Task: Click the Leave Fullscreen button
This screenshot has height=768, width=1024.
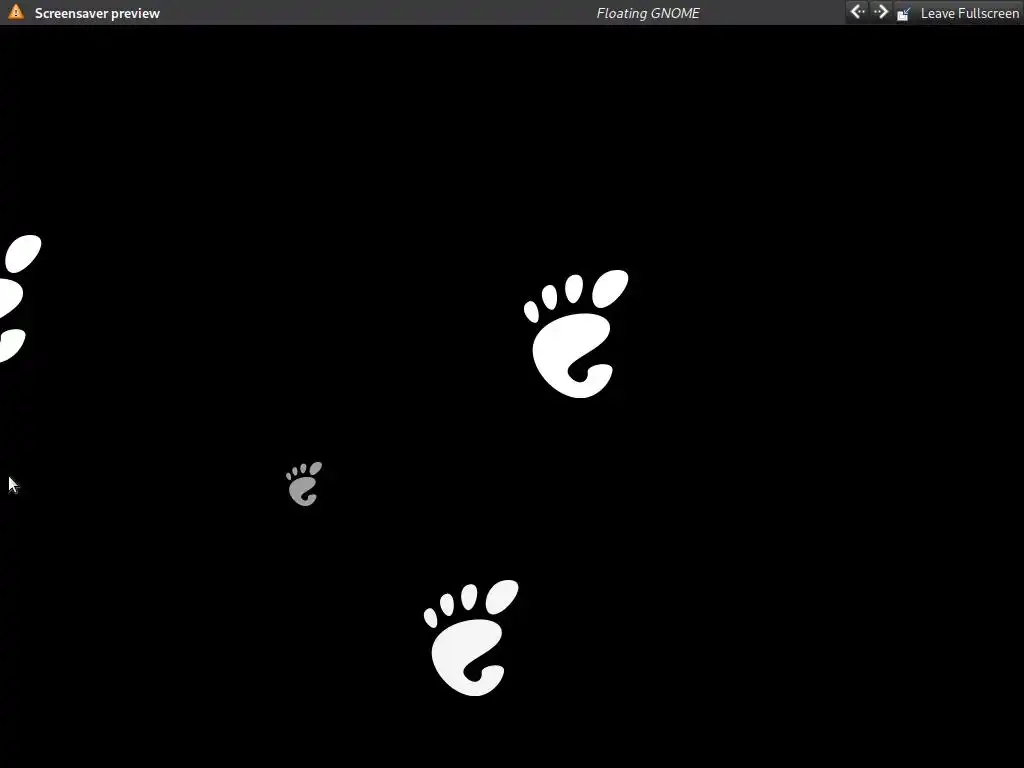Action: pyautogui.click(x=957, y=13)
